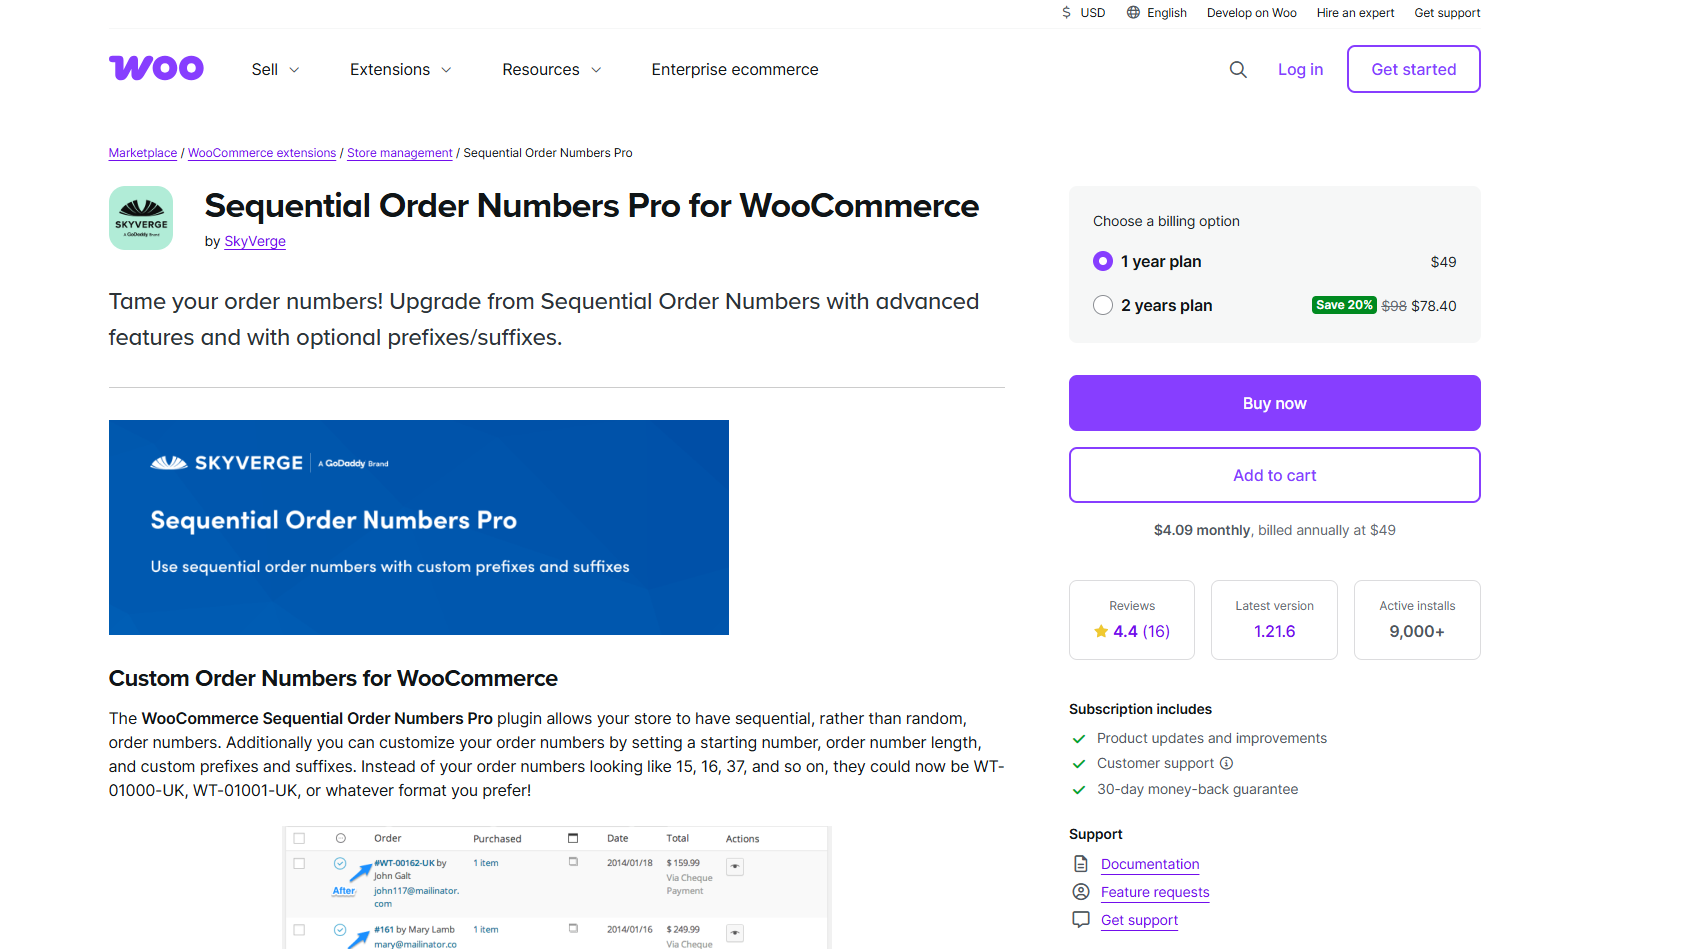Click the Buy now button
Viewport: 1700px width, 949px height.
coord(1274,403)
